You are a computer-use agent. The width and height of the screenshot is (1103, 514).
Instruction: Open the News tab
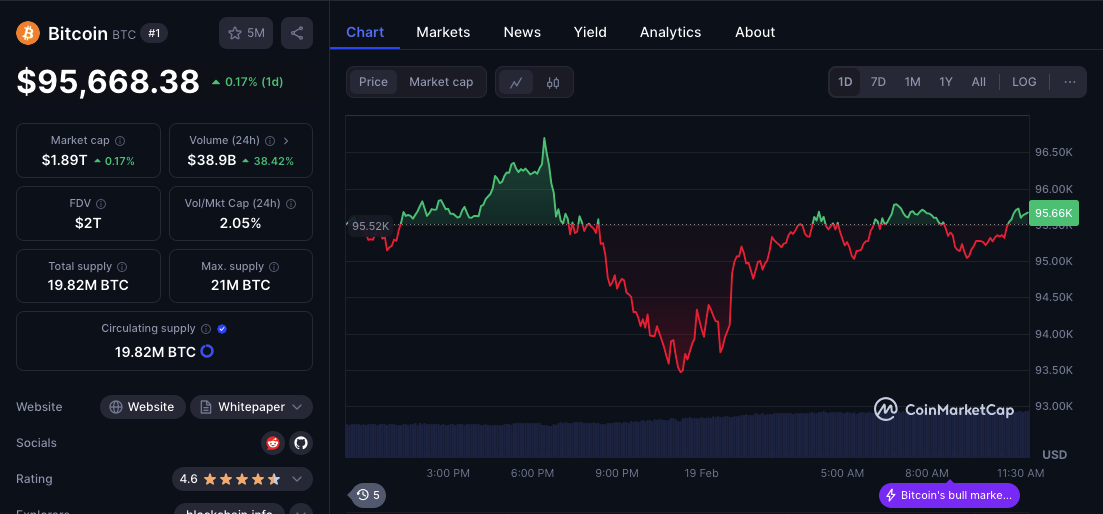pyautogui.click(x=522, y=32)
